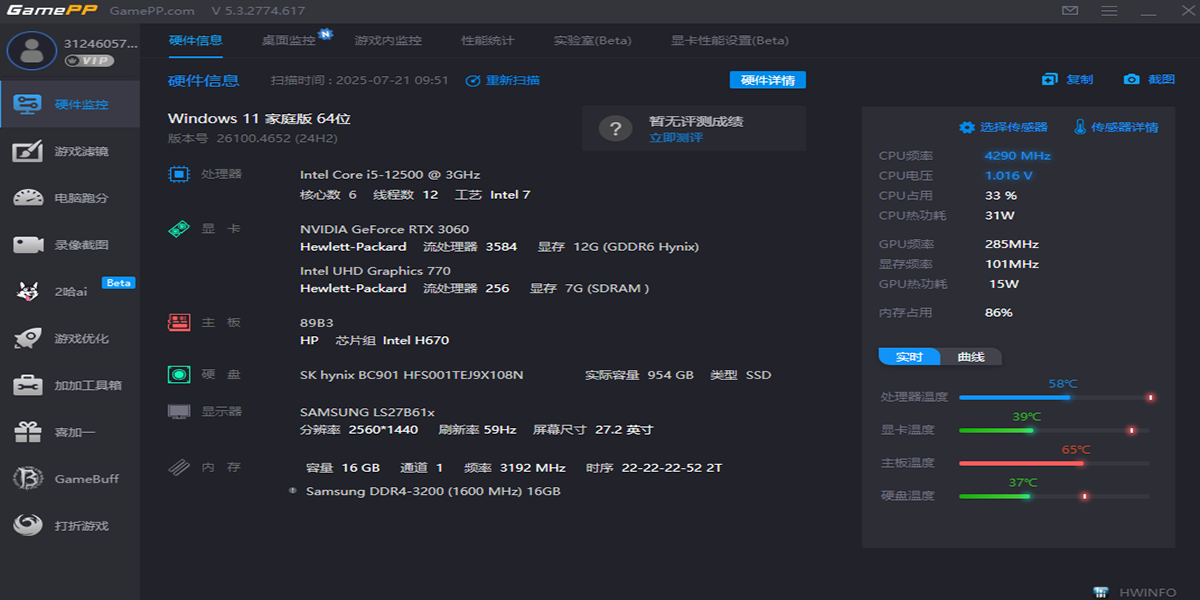Open the 实验室(Beta) tab
Image resolution: width=1200 pixels, height=600 pixels.
(593, 41)
